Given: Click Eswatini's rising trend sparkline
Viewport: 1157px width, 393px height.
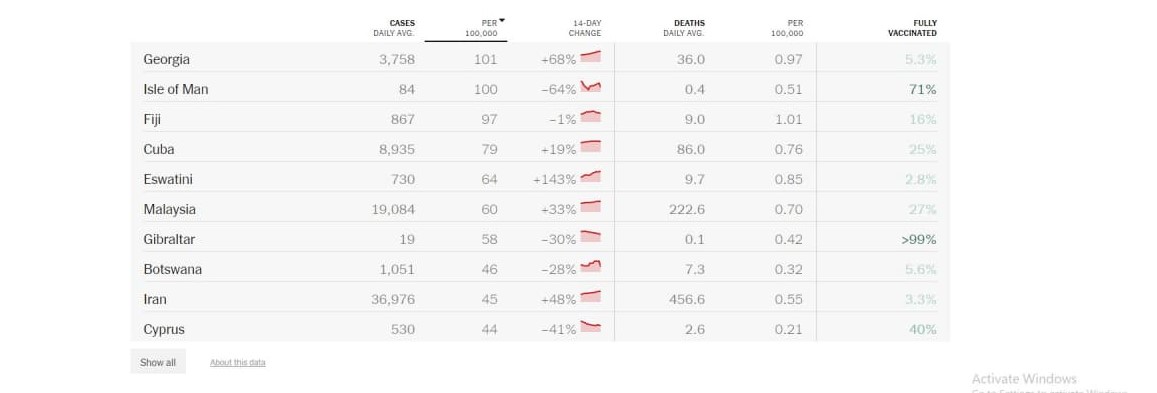Looking at the screenshot, I should click(590, 177).
